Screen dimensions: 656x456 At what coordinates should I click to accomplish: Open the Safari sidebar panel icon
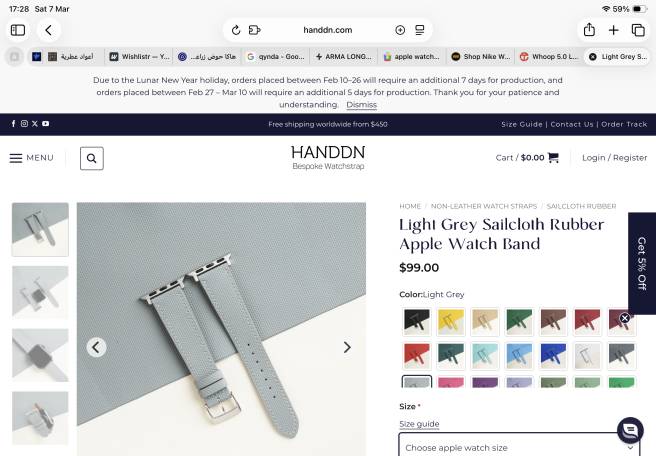coord(18,30)
